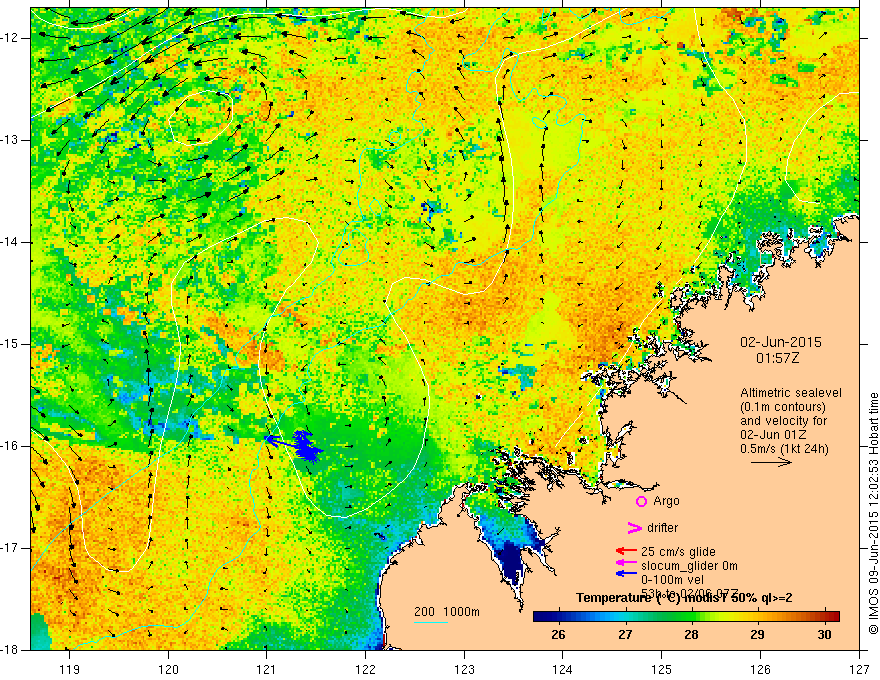The image size is (880, 680).
Task: Click the color bar value label 28
Action: 691,635
